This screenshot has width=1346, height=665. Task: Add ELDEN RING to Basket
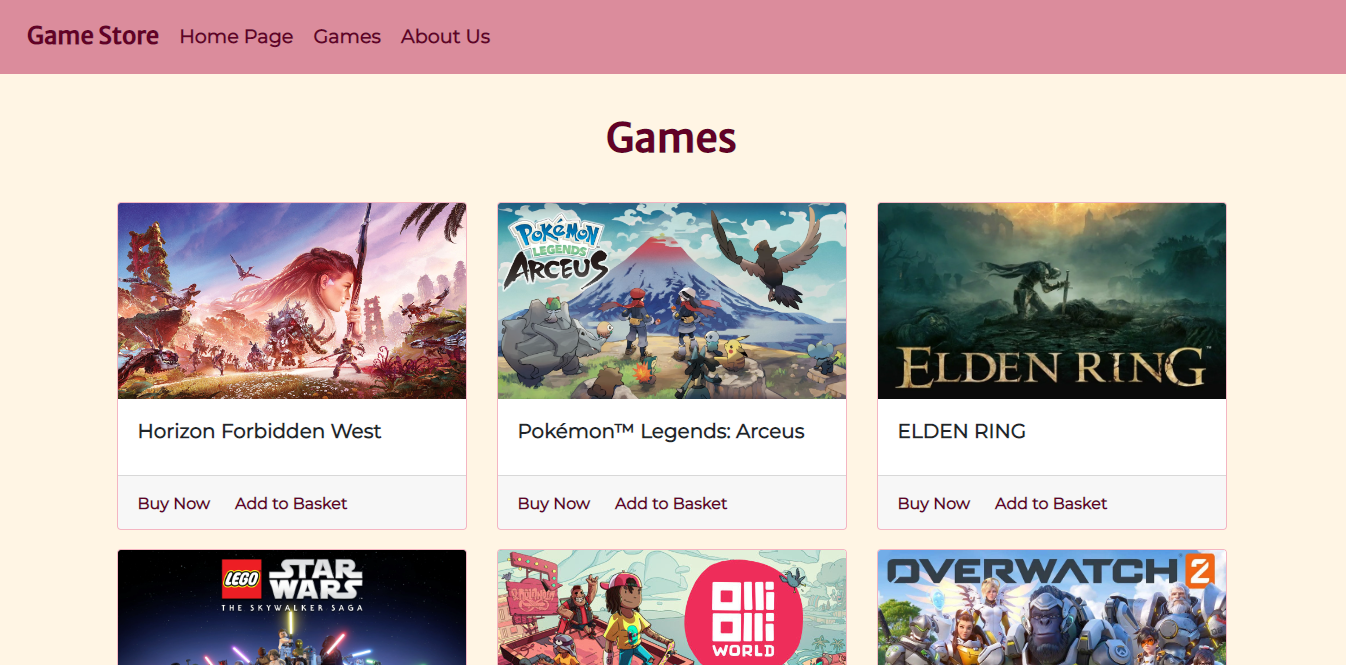(1051, 503)
